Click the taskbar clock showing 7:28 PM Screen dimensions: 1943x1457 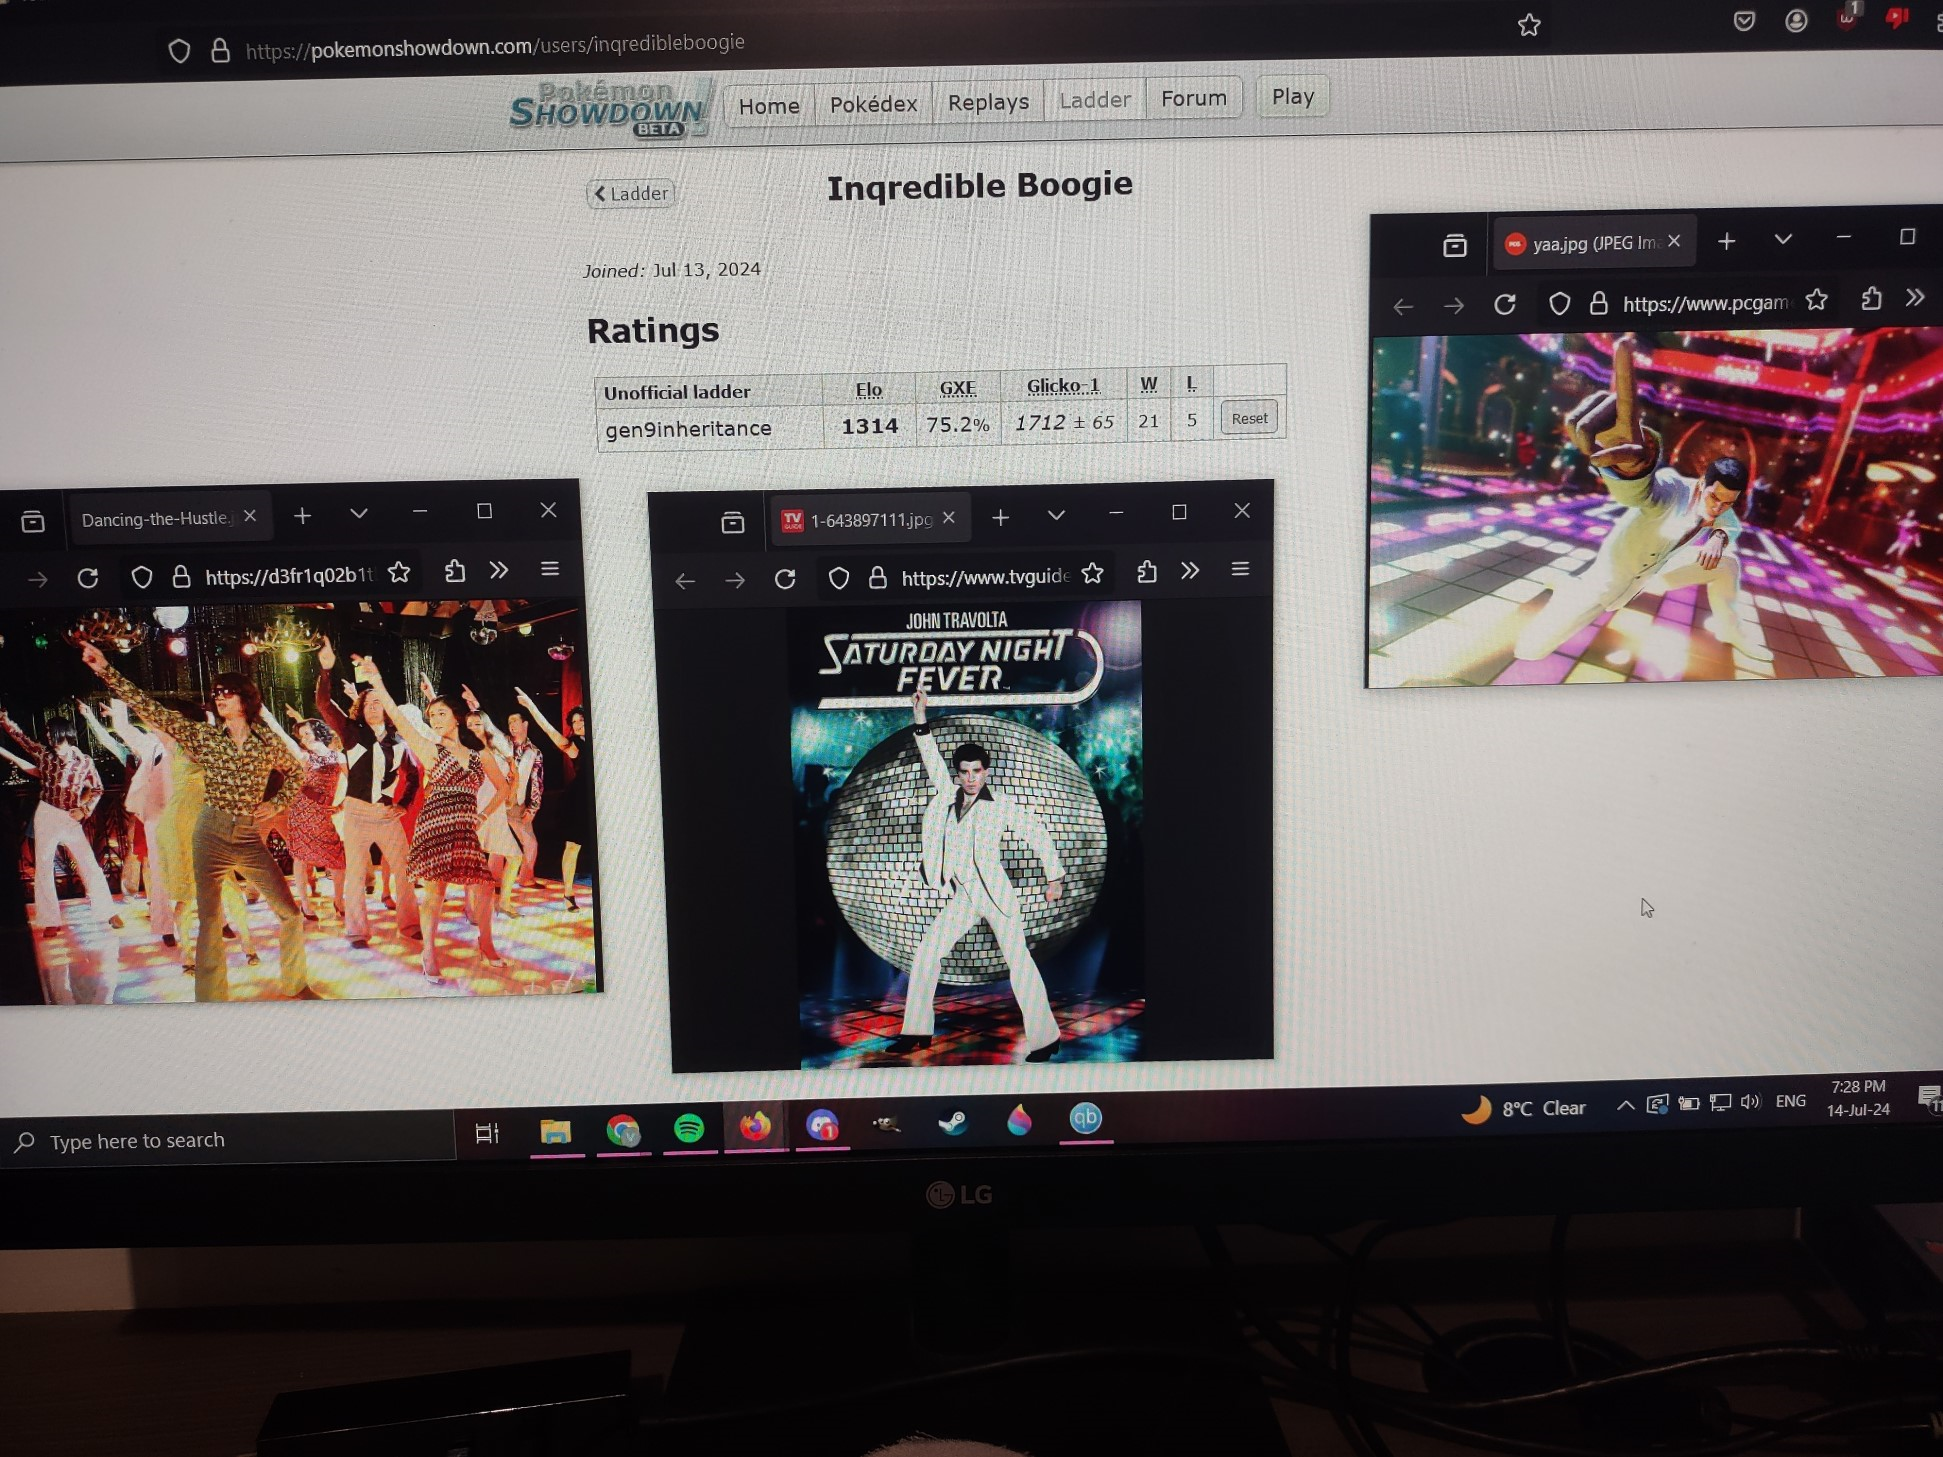pyautogui.click(x=1858, y=1098)
